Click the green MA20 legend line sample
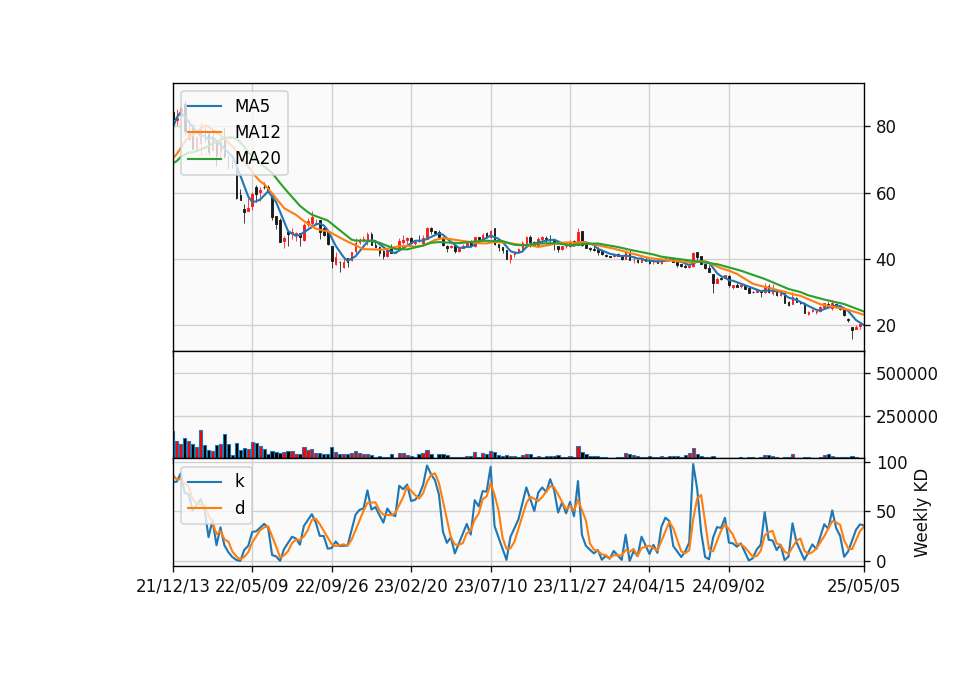Image resolution: width=960 pixels, height=690 pixels. pyautogui.click(x=205, y=159)
